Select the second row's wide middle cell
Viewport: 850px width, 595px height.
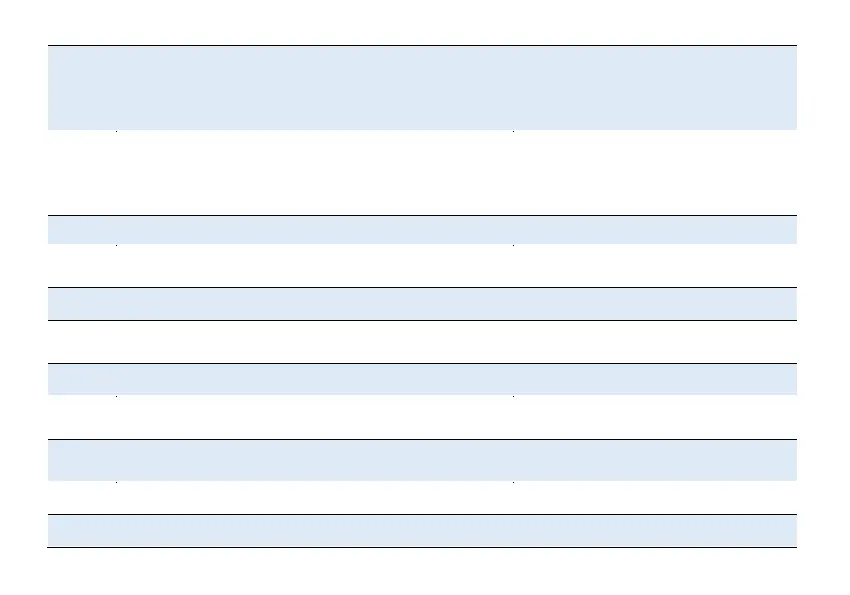click(x=315, y=172)
